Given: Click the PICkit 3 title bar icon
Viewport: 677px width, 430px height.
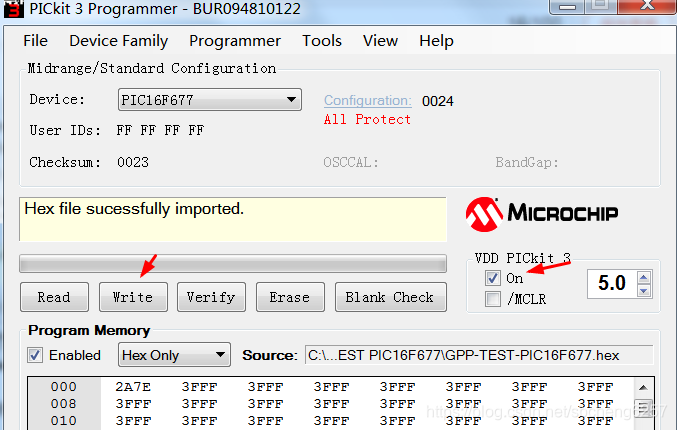Looking at the screenshot, I should [x=13, y=9].
